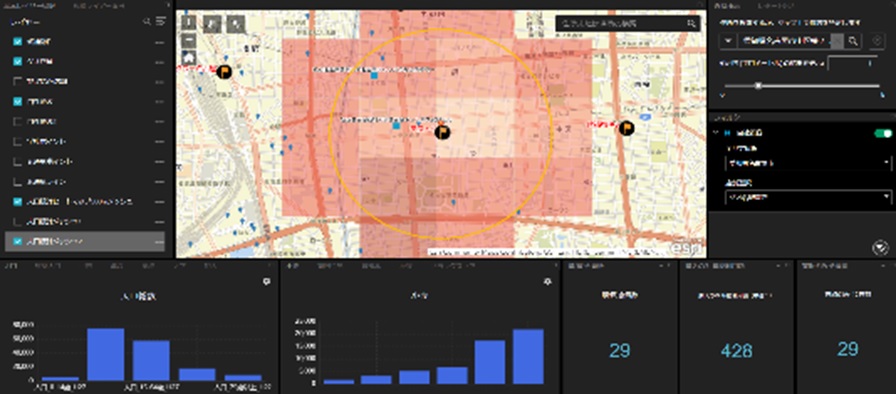Collapse the section chevron beside the green toggle
896x394 pixels.
click(x=716, y=133)
